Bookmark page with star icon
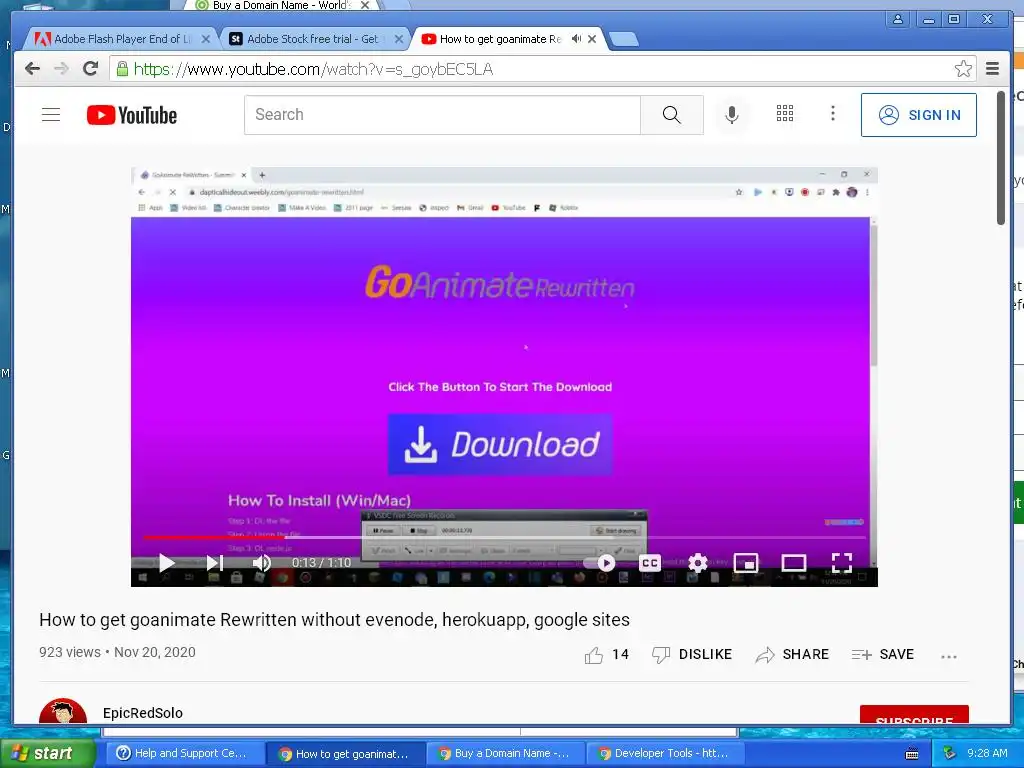The image size is (1024, 768). 963,69
